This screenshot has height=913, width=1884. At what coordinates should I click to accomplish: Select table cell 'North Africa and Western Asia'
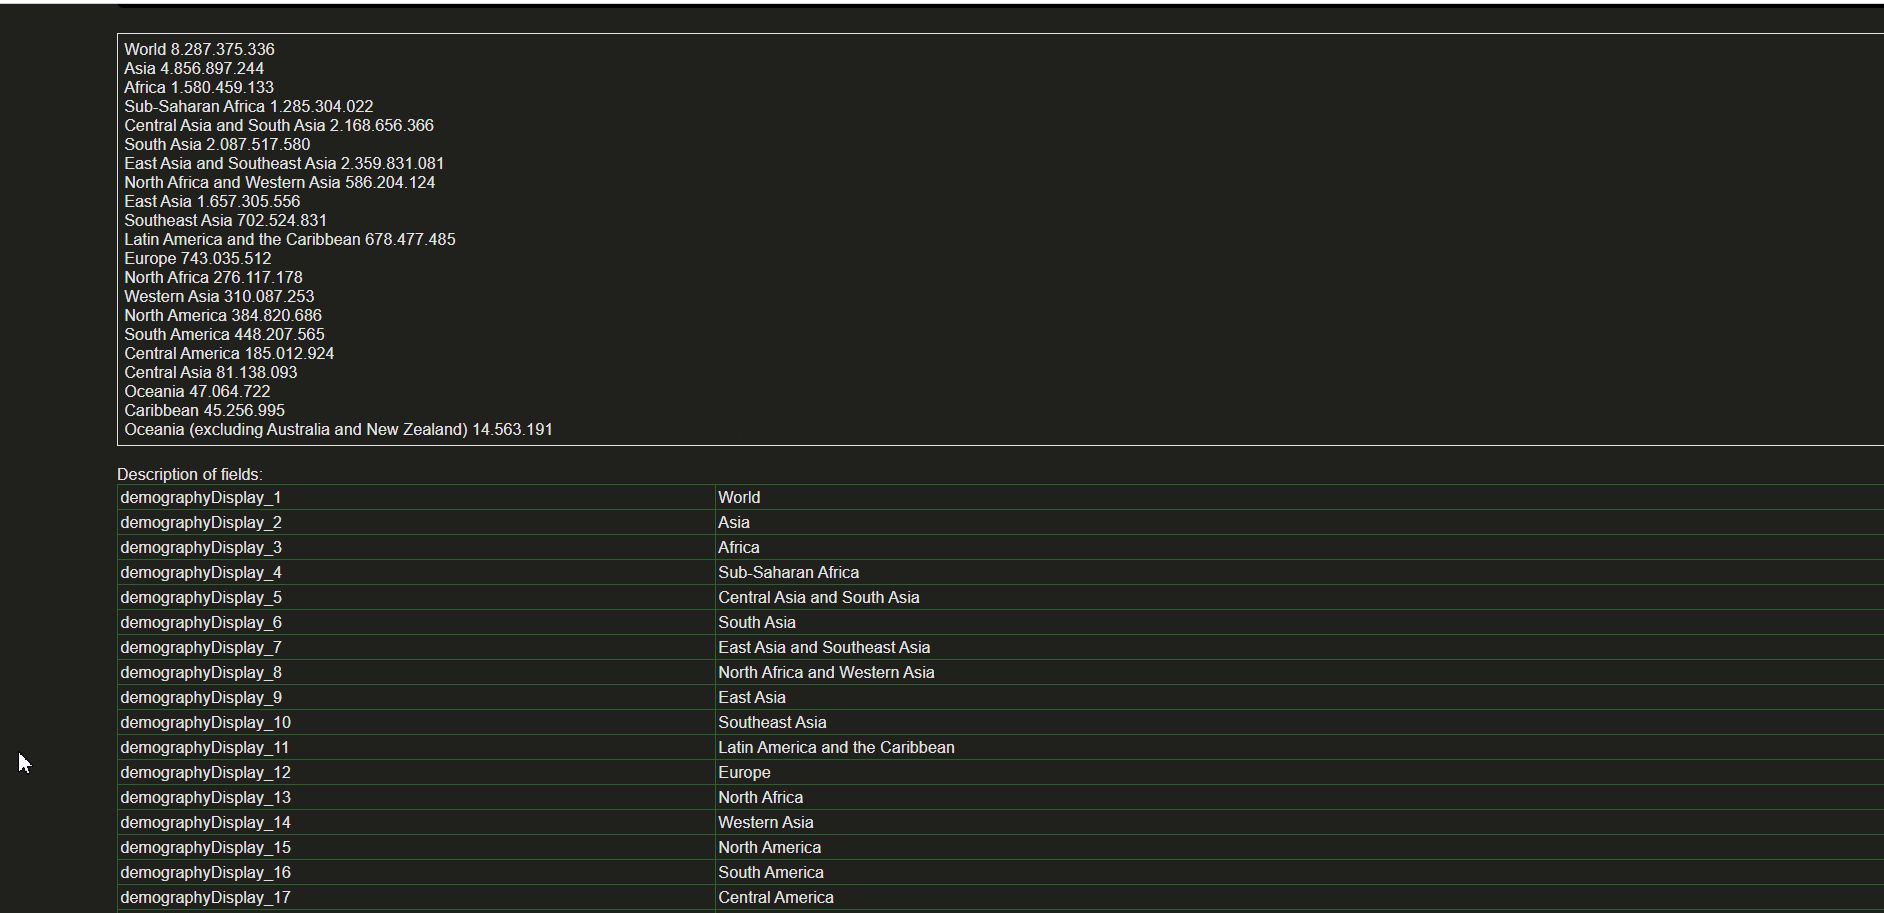tap(1300, 672)
